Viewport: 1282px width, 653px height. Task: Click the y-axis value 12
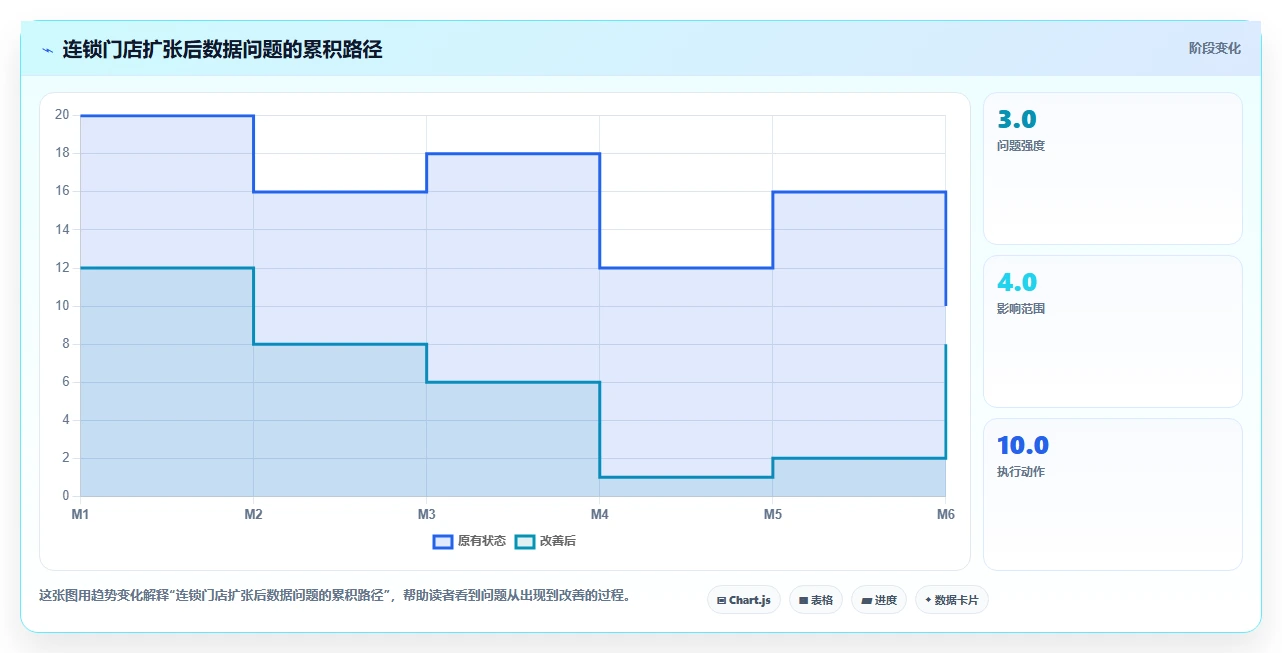pos(62,268)
